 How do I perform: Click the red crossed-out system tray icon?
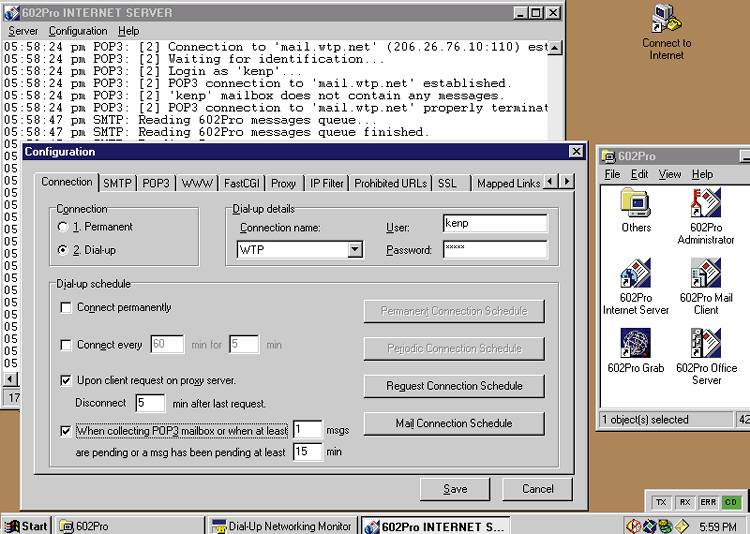634,526
